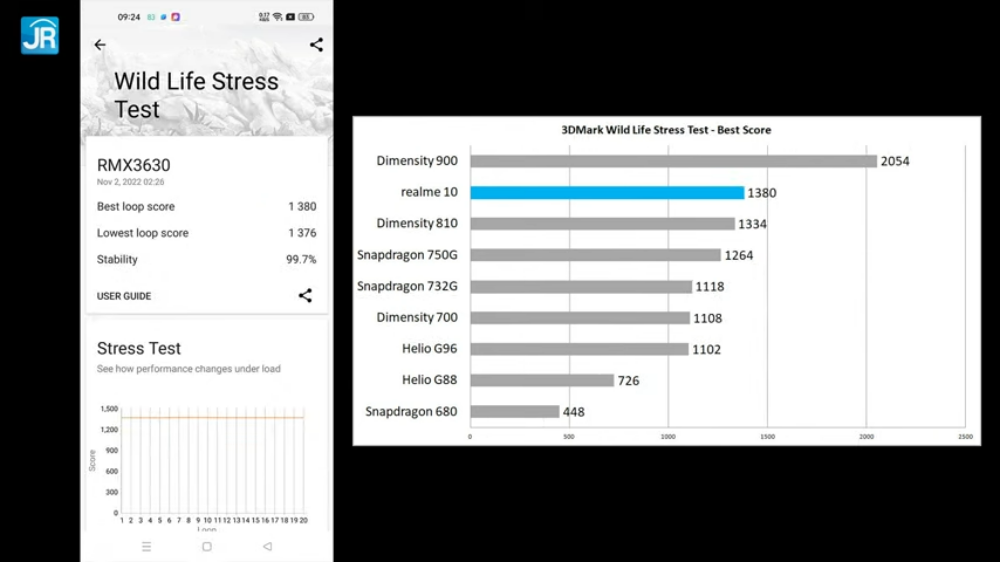Tap the Android recent apps menu icon
The height and width of the screenshot is (562, 1000).
[x=147, y=547]
